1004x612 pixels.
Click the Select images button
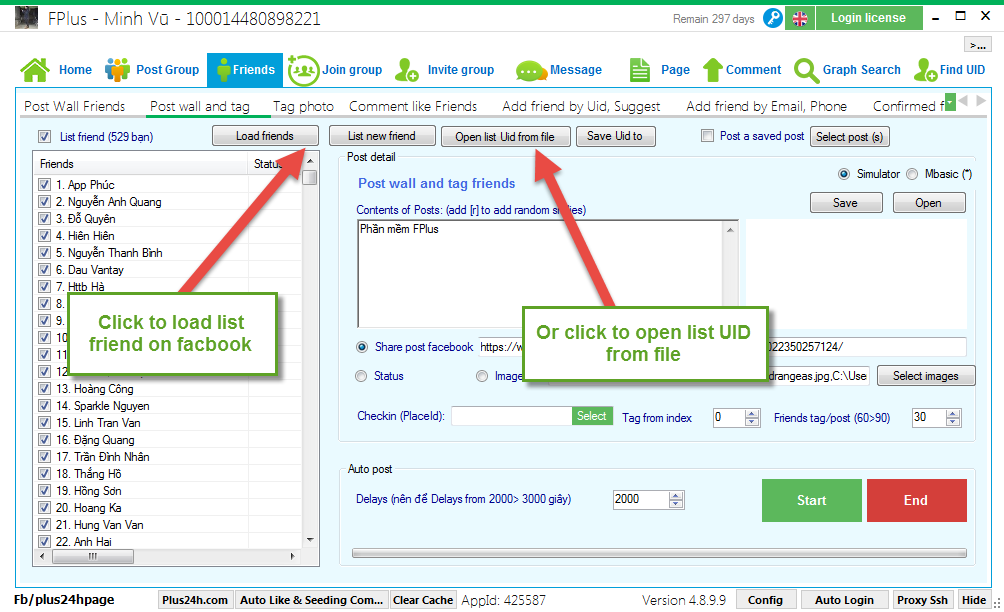click(x=926, y=376)
